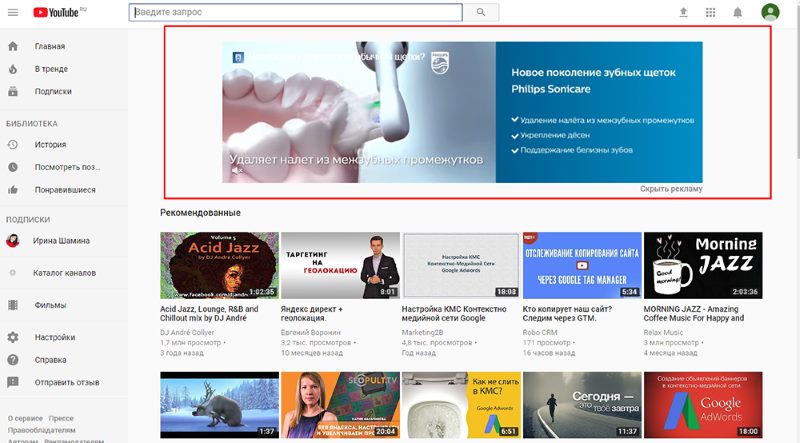Click the Каталог каналов plus icon
800x443 pixels.
tap(13, 273)
